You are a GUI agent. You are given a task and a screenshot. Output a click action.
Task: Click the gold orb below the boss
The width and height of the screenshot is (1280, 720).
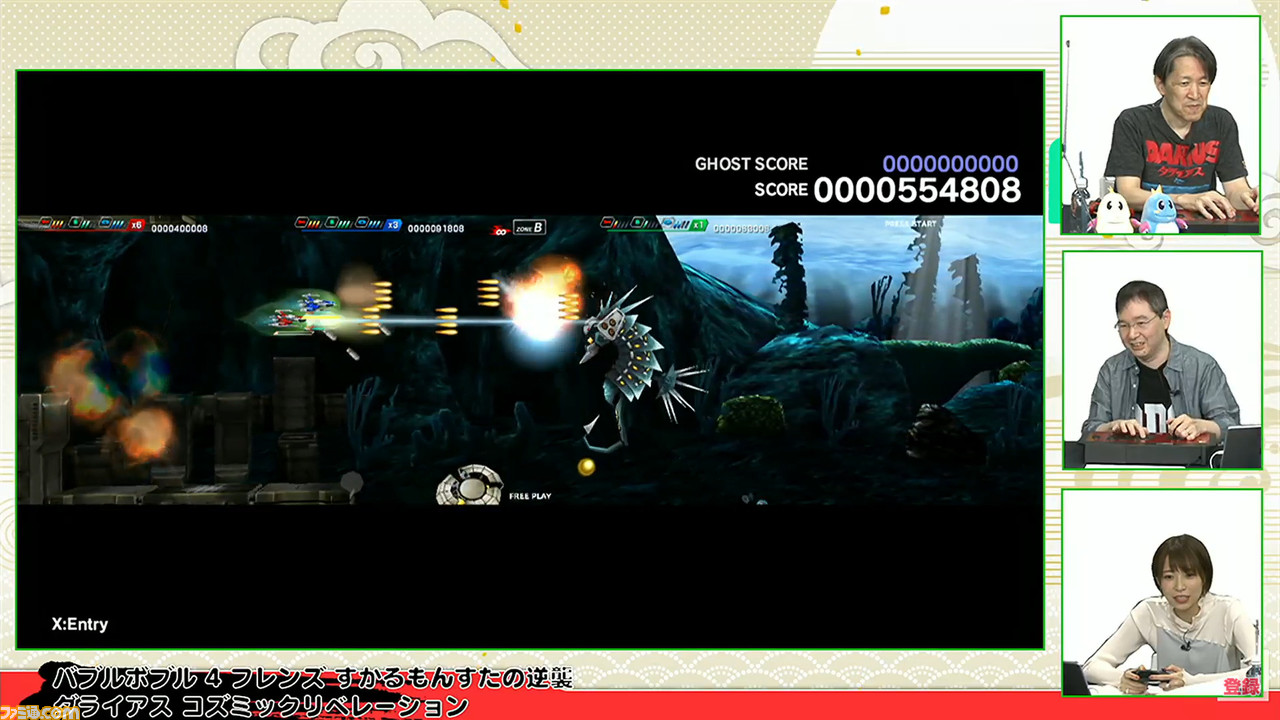[586, 466]
